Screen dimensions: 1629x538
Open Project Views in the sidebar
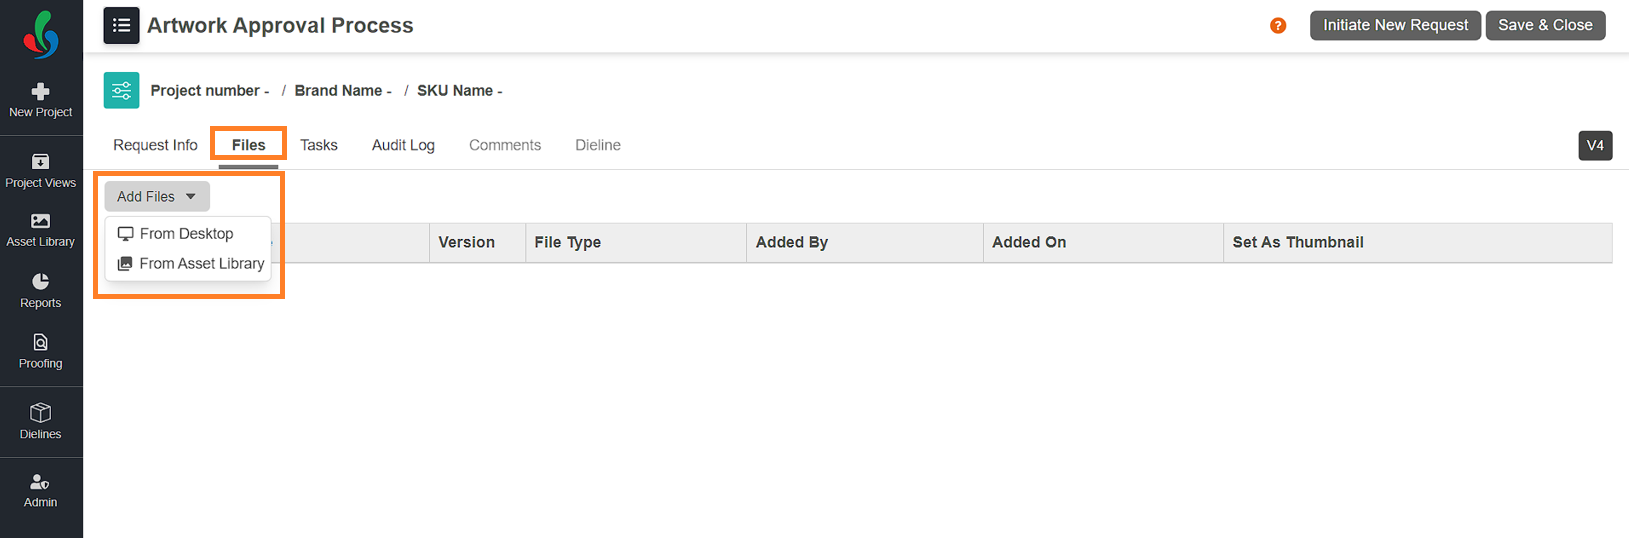point(41,170)
